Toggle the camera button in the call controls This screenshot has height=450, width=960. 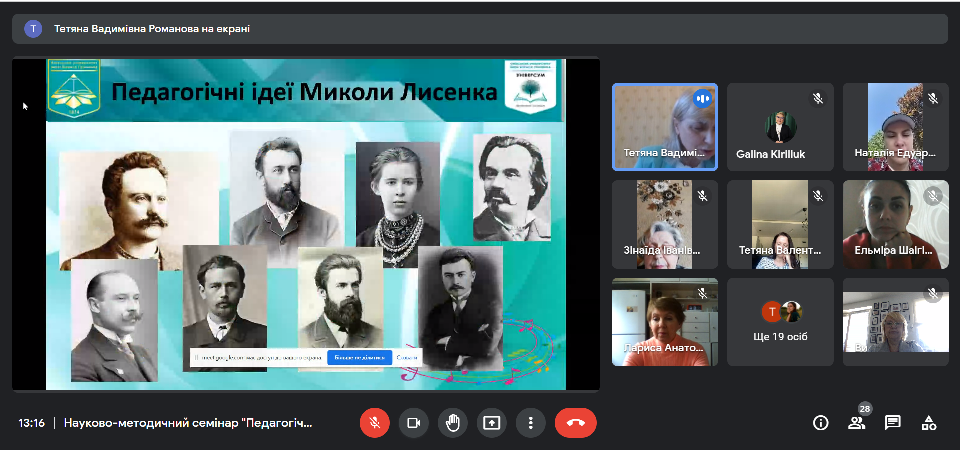click(x=413, y=422)
